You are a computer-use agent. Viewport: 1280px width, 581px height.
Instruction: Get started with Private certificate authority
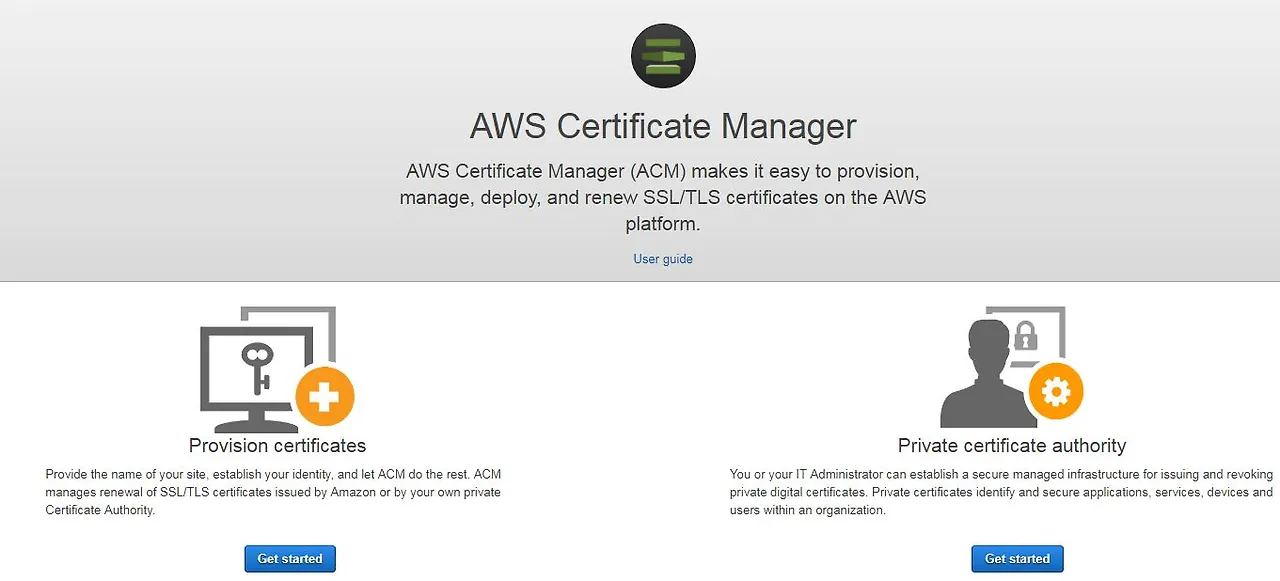click(x=1017, y=559)
